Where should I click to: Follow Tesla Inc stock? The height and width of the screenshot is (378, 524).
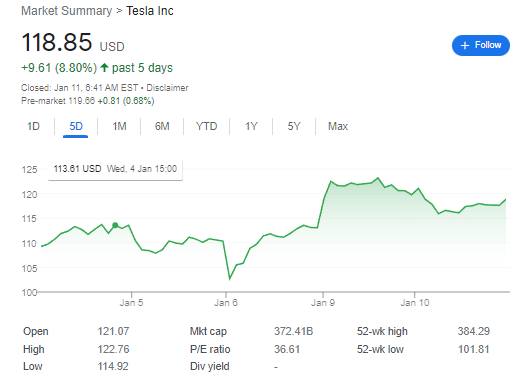pos(481,45)
